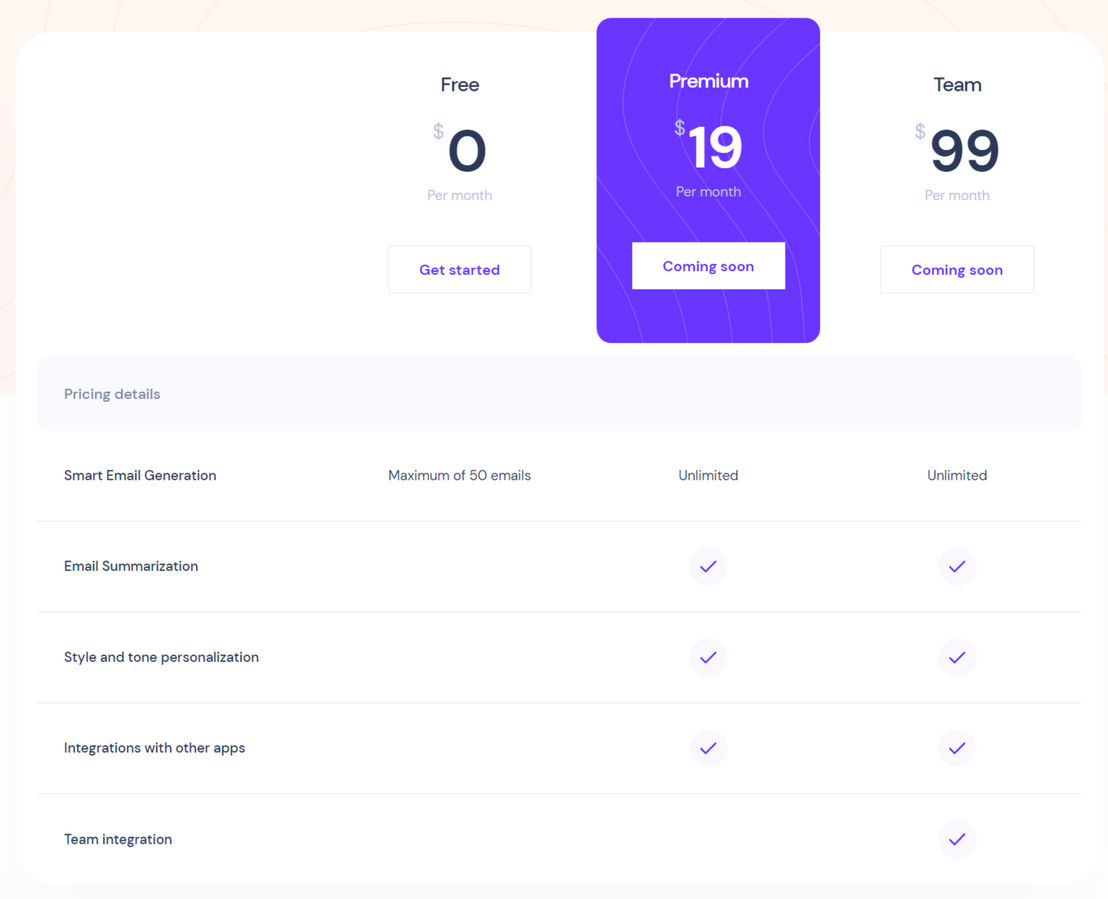Image resolution: width=1108 pixels, height=899 pixels.
Task: Click Coming soon button under Team plan
Action: 957,269
